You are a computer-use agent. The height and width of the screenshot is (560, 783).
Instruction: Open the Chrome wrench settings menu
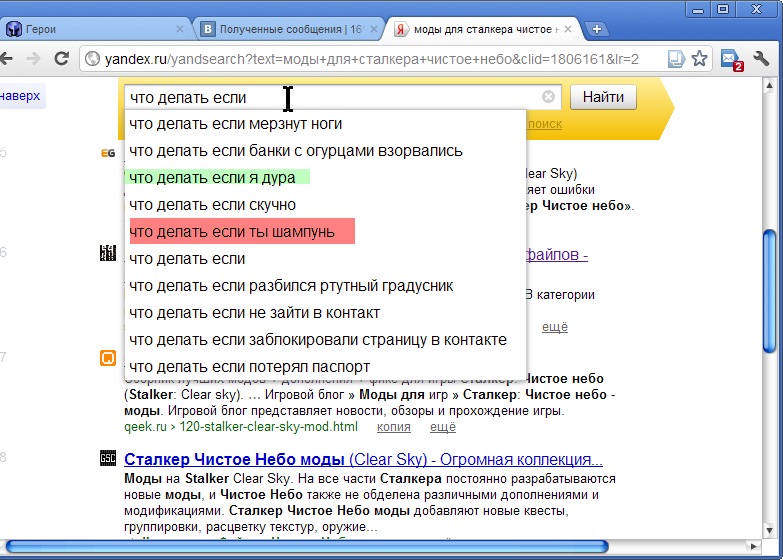[761, 59]
